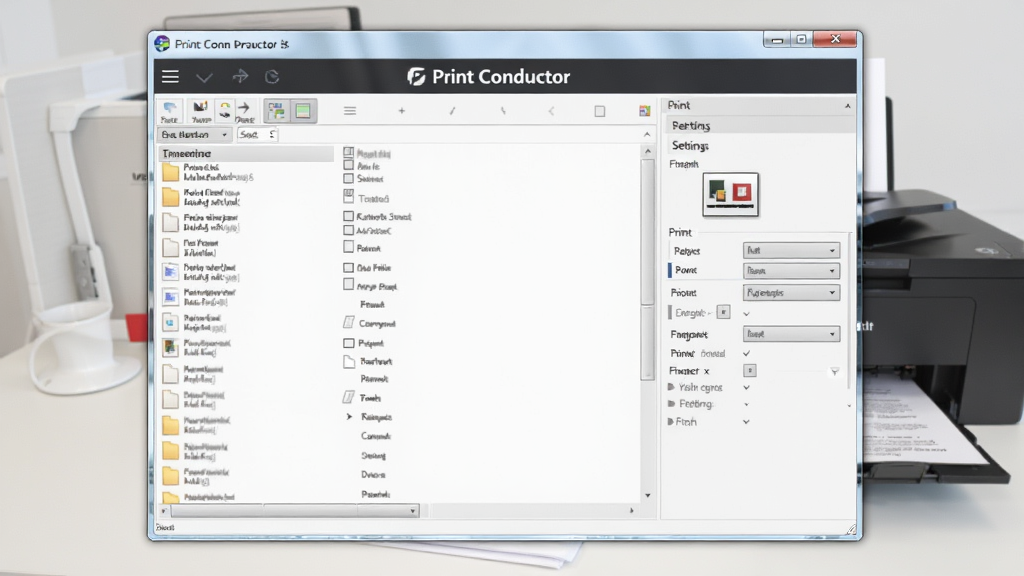Open the "Pome" dropdown
Viewport: 1024px width, 576px height.
click(791, 270)
